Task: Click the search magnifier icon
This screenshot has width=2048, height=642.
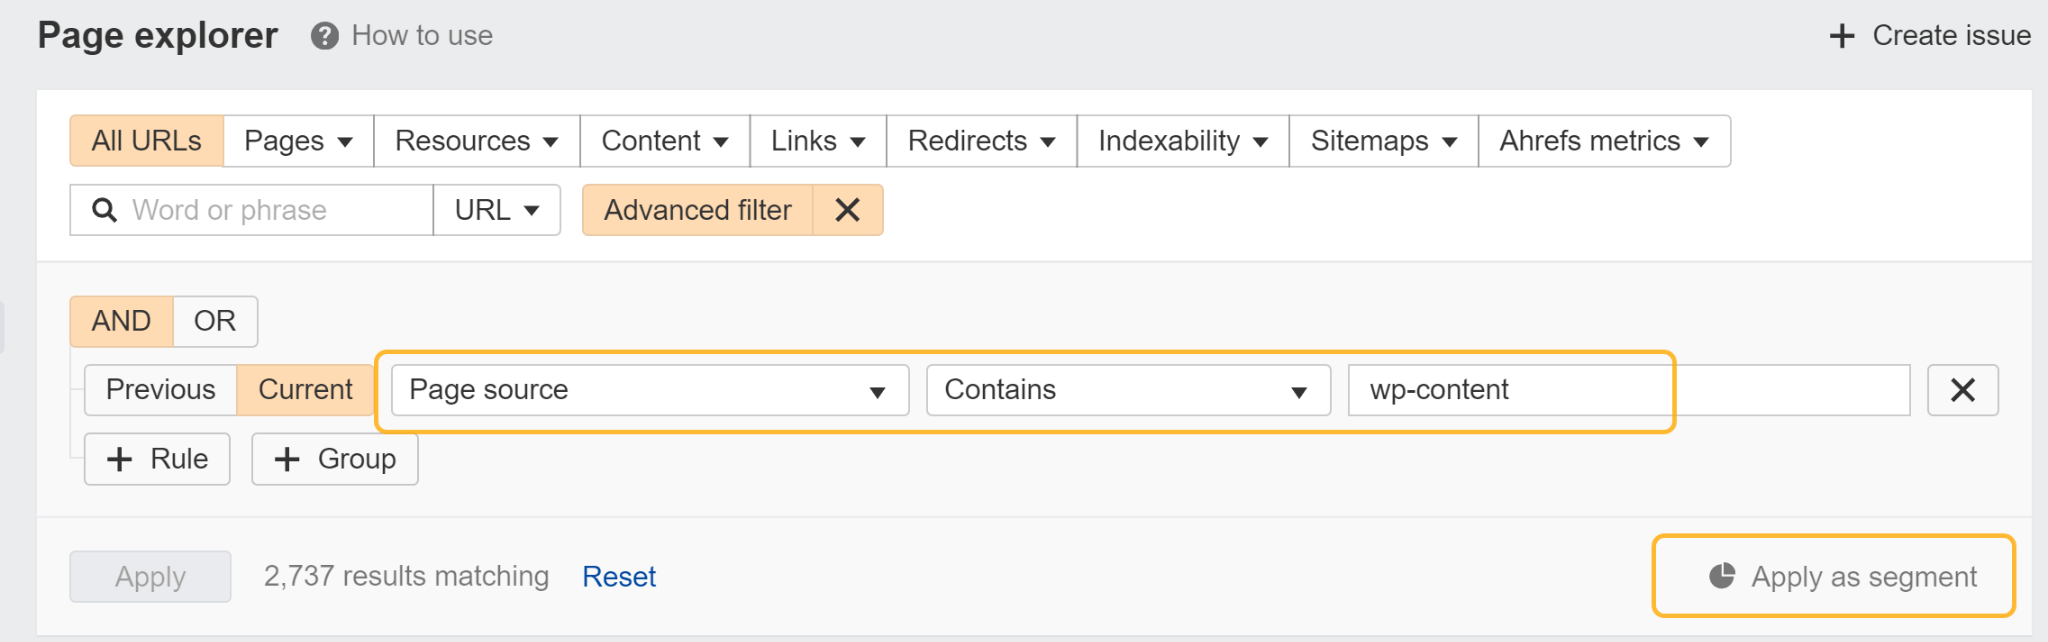Action: point(104,210)
